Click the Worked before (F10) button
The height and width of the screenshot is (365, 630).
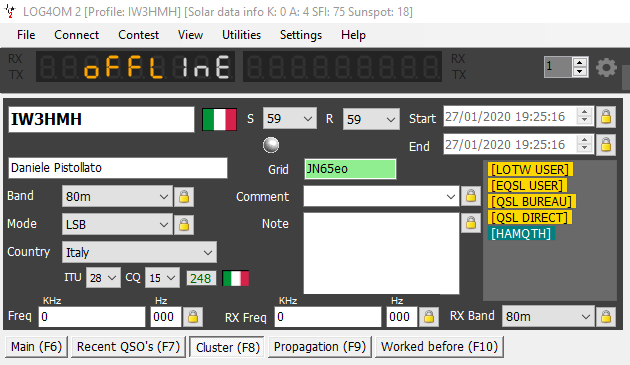pyautogui.click(x=439, y=347)
